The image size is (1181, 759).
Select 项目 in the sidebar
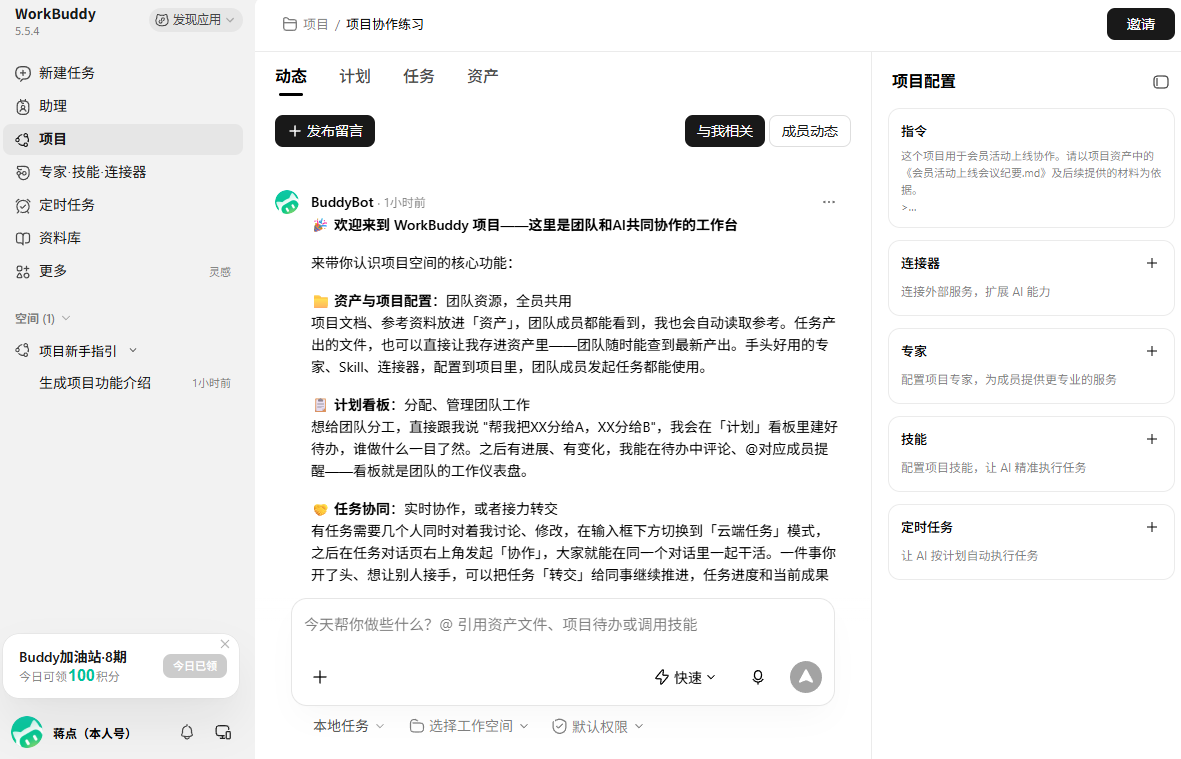(x=123, y=139)
